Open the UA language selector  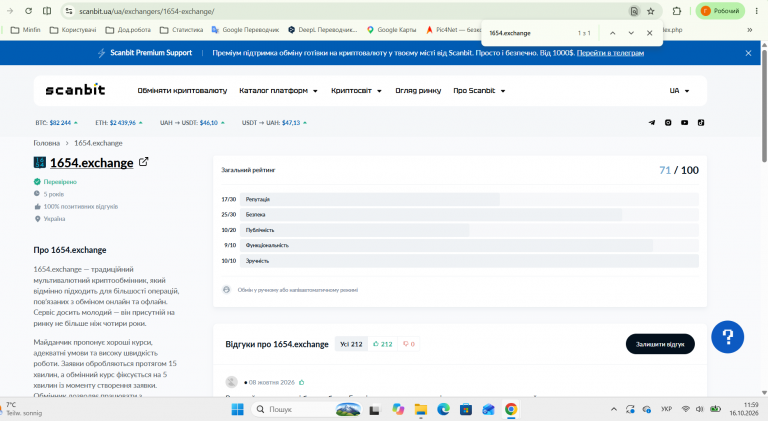tap(679, 91)
